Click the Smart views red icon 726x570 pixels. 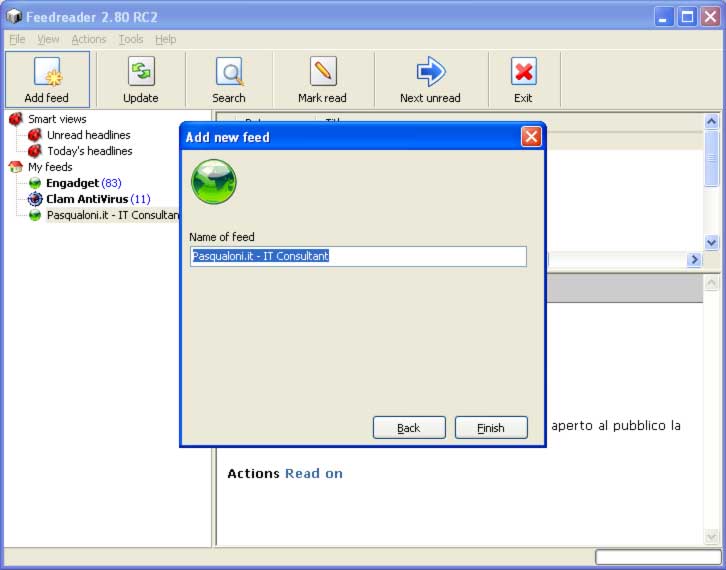(15, 119)
